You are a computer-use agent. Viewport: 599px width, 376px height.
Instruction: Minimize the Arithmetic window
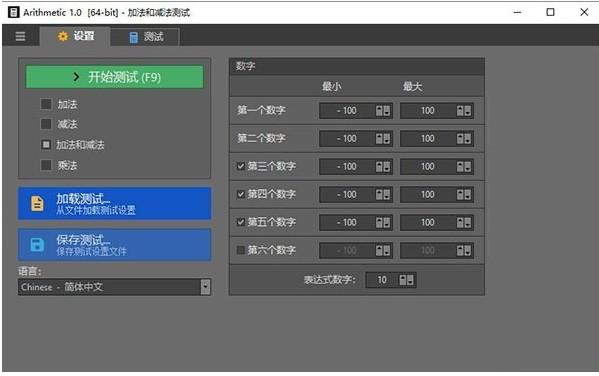pyautogui.click(x=517, y=12)
